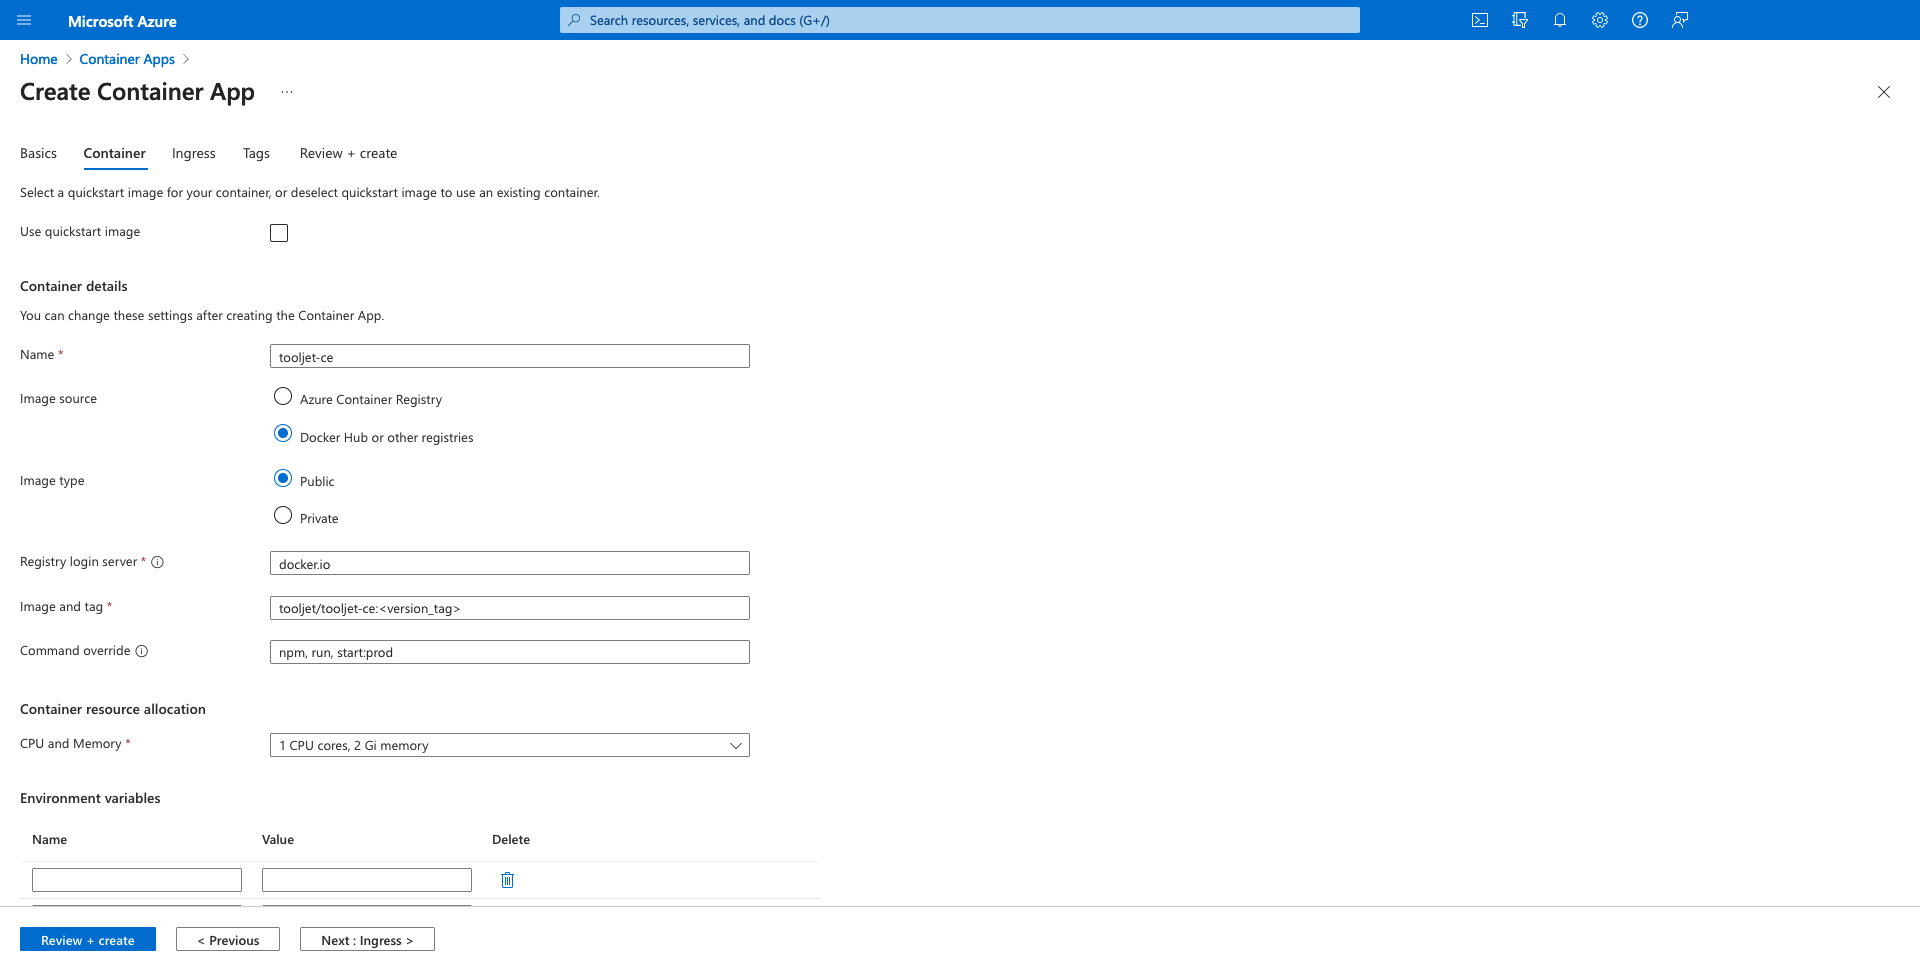This screenshot has width=1920, height=971.
Task: Click the Next : Ingress button
Action: (367, 940)
